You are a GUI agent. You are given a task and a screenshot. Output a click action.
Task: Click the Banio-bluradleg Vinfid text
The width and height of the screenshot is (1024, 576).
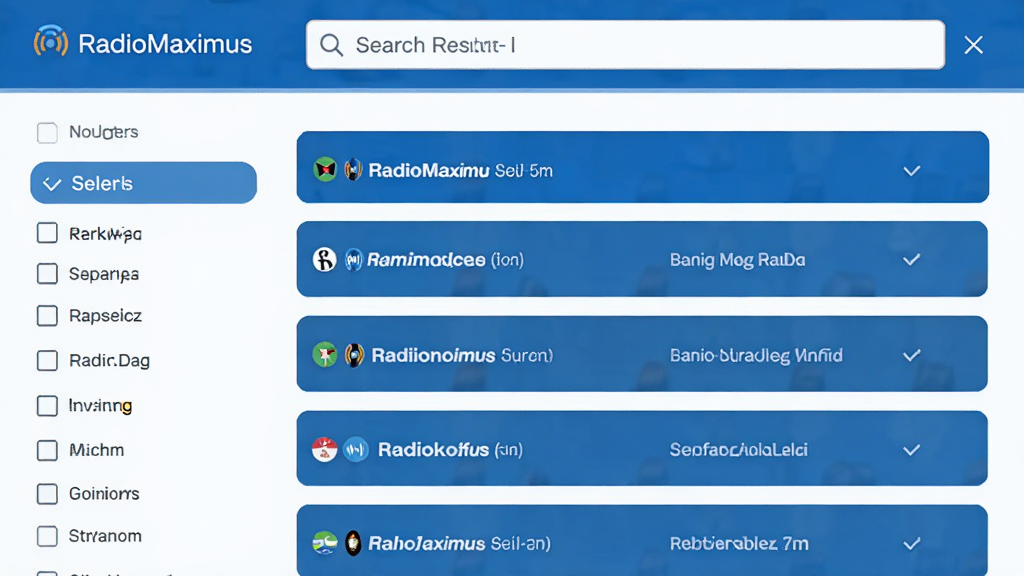(756, 355)
